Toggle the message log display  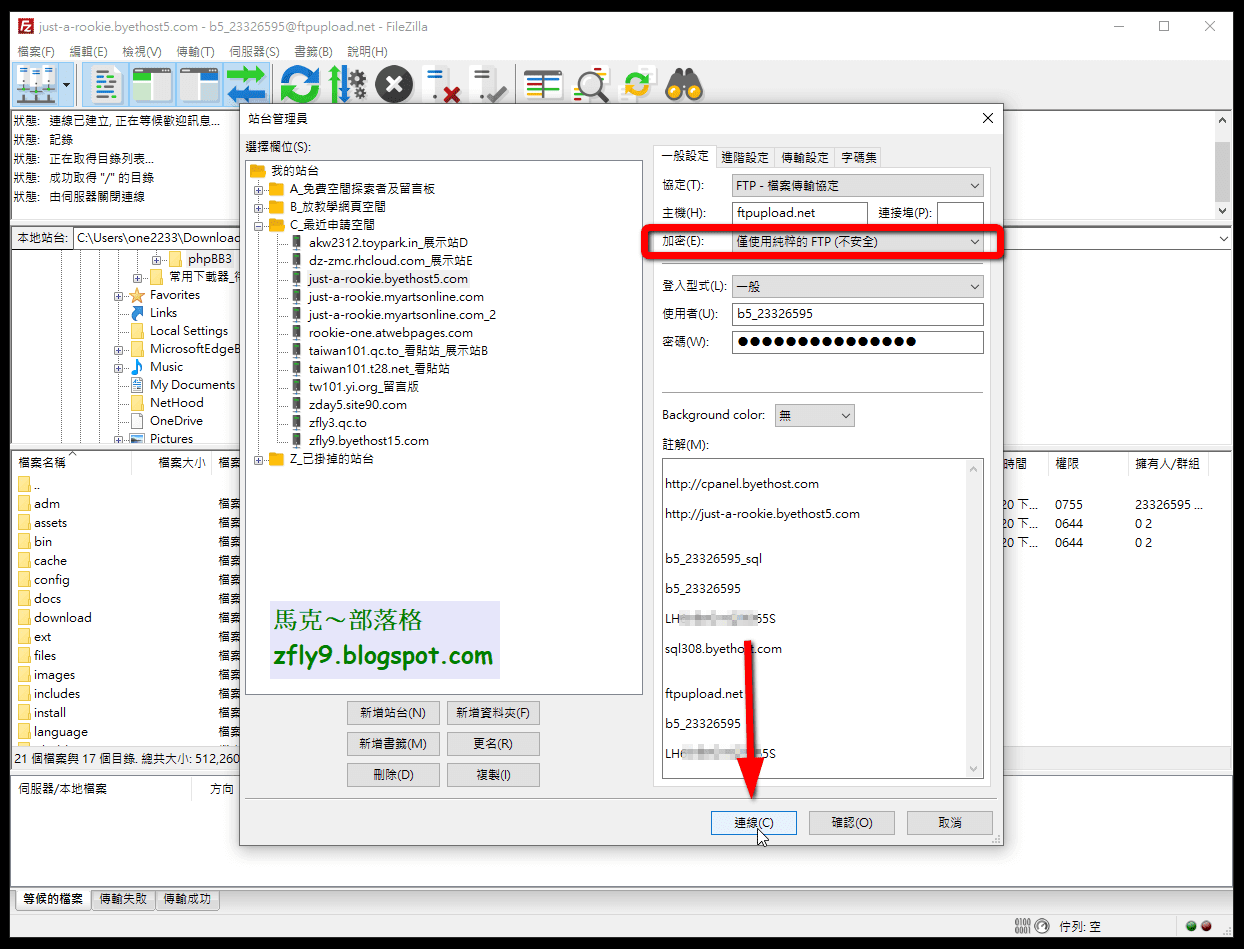coord(104,84)
